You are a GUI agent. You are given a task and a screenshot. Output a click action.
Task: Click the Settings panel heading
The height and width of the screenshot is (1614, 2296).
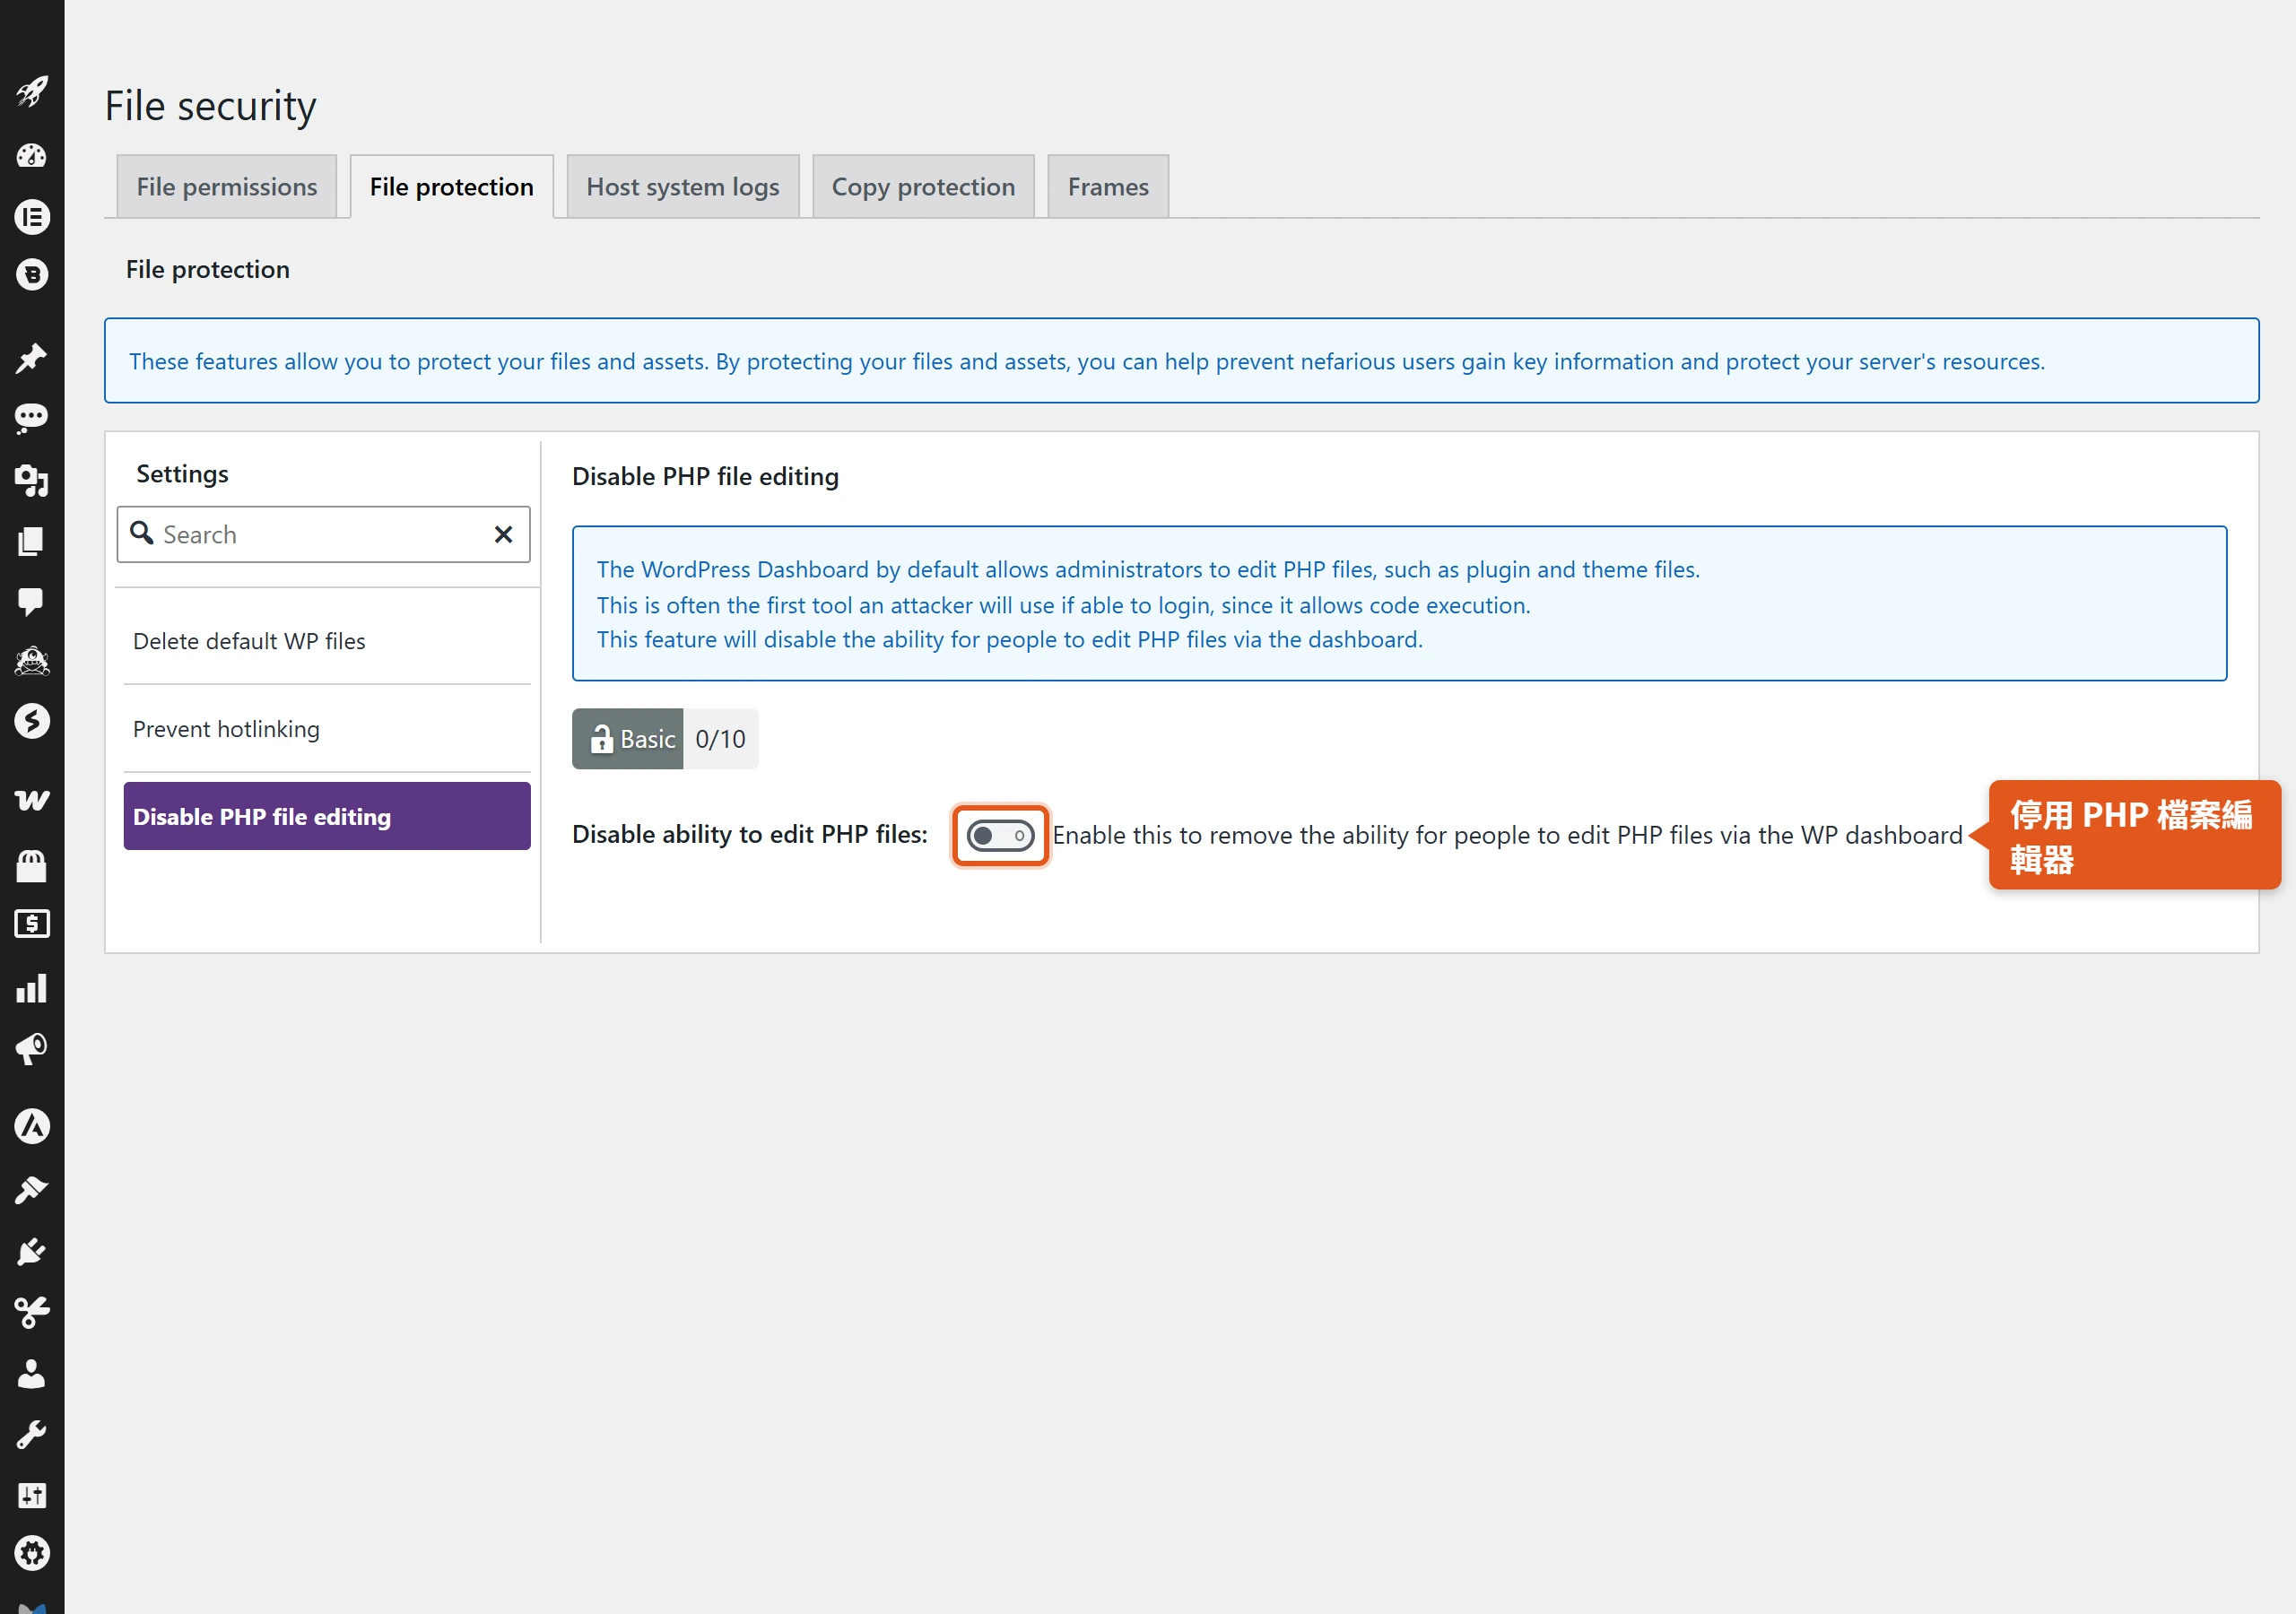[182, 474]
